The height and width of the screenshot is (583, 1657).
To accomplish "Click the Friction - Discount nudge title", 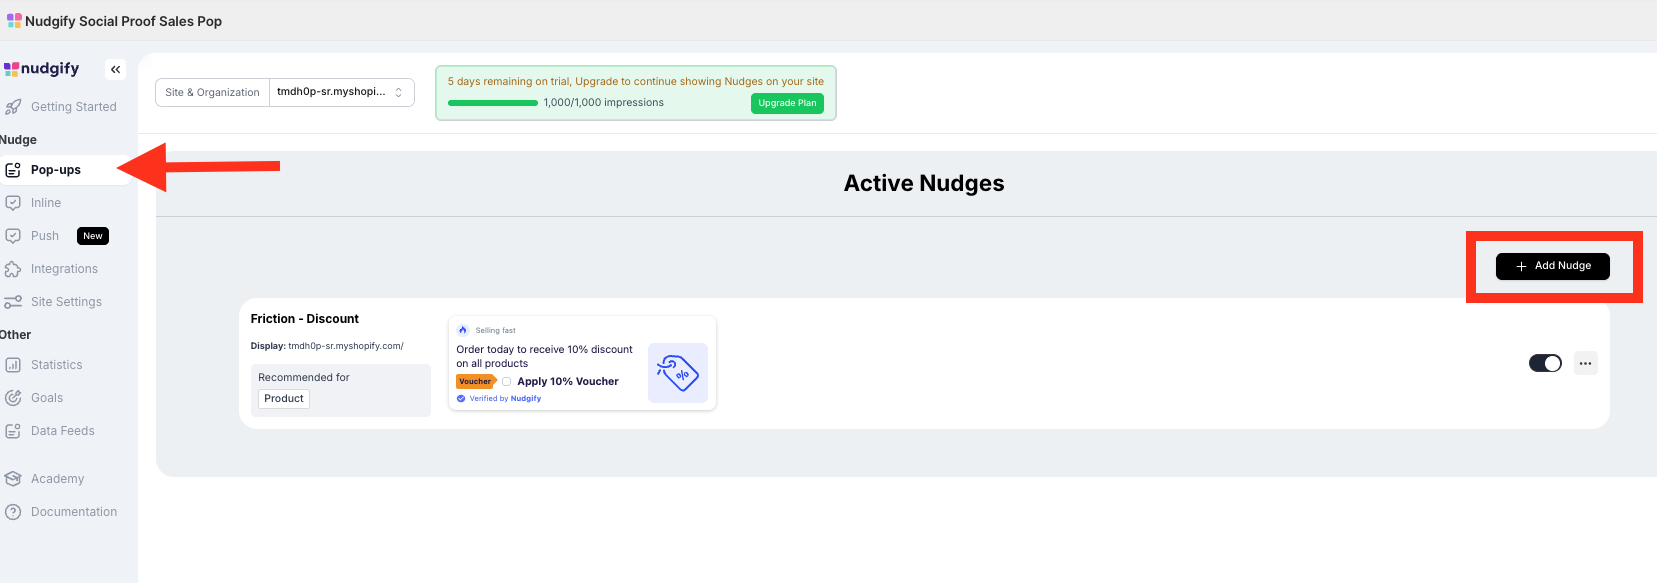I will pos(304,319).
